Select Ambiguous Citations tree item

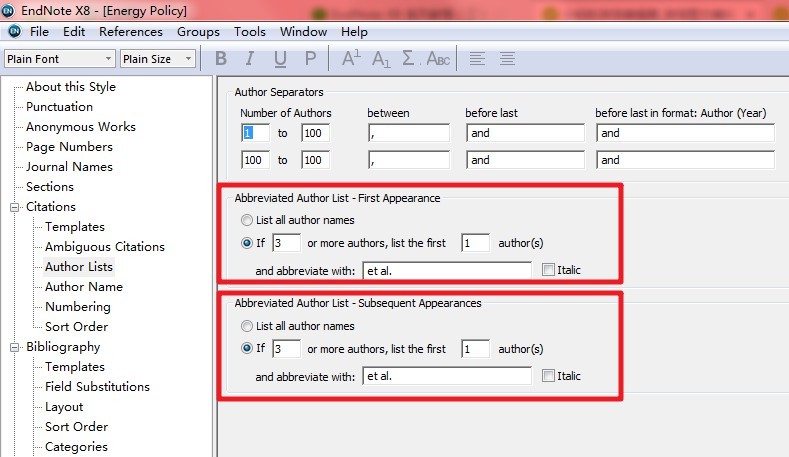click(x=105, y=247)
